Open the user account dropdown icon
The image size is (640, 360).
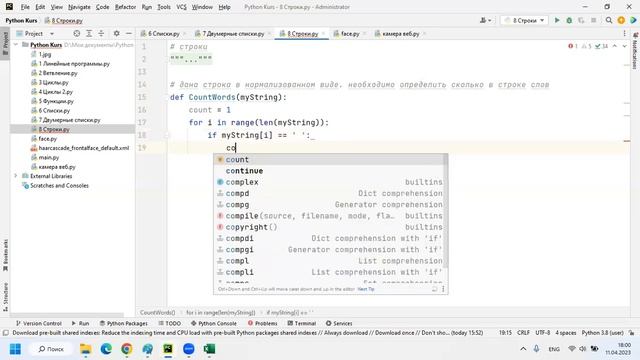(486, 20)
